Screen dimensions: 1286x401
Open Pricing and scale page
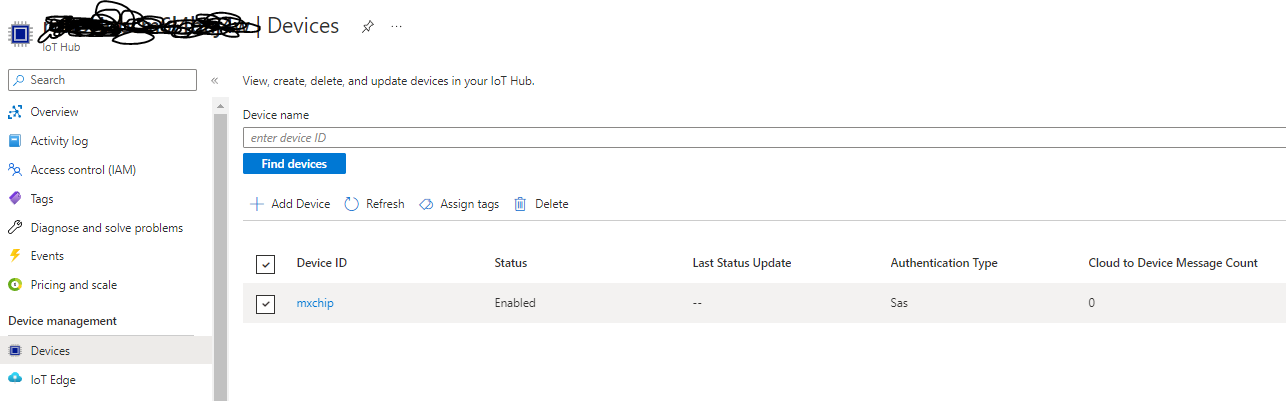click(73, 285)
